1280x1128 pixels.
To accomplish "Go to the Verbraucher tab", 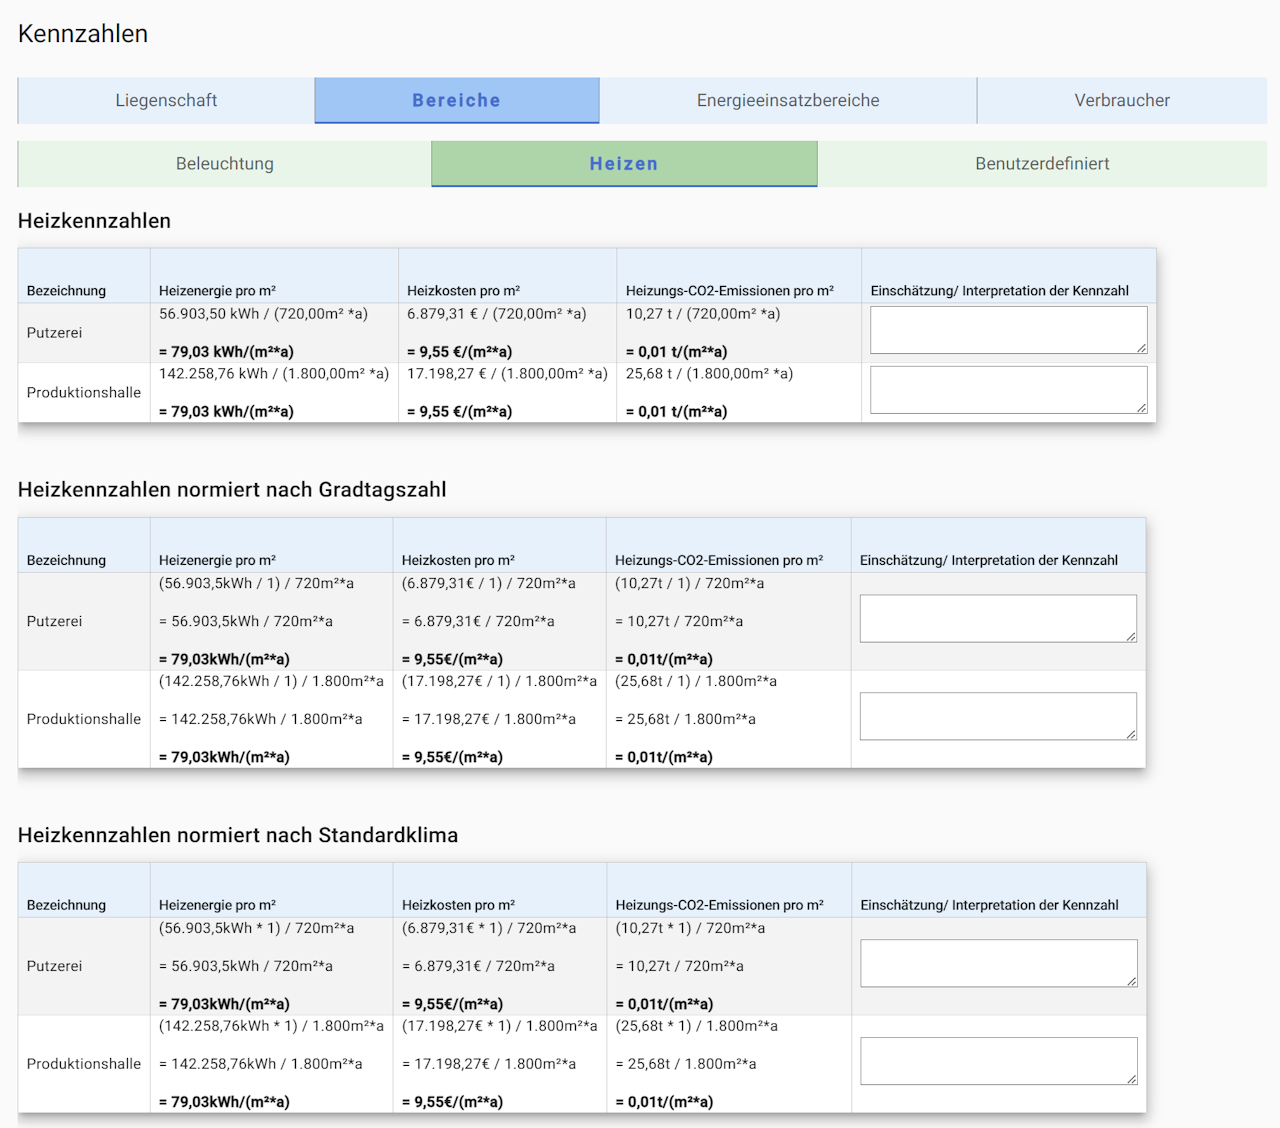I will (x=1121, y=100).
